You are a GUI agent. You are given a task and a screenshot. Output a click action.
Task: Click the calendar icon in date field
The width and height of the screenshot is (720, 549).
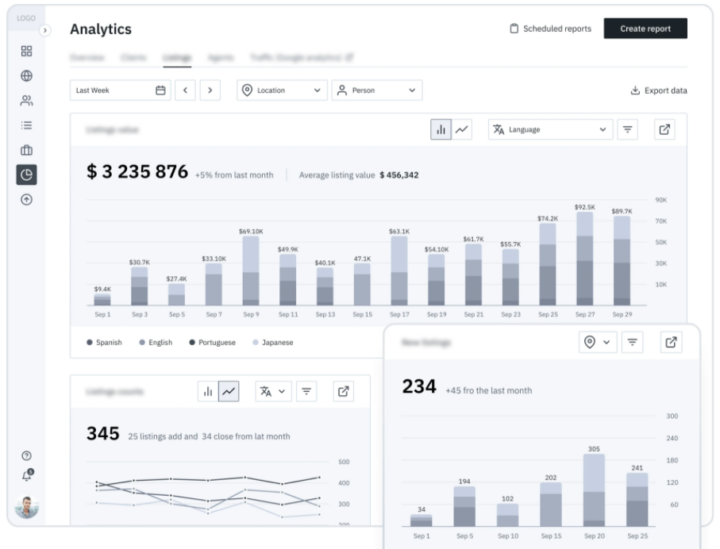tap(160, 90)
